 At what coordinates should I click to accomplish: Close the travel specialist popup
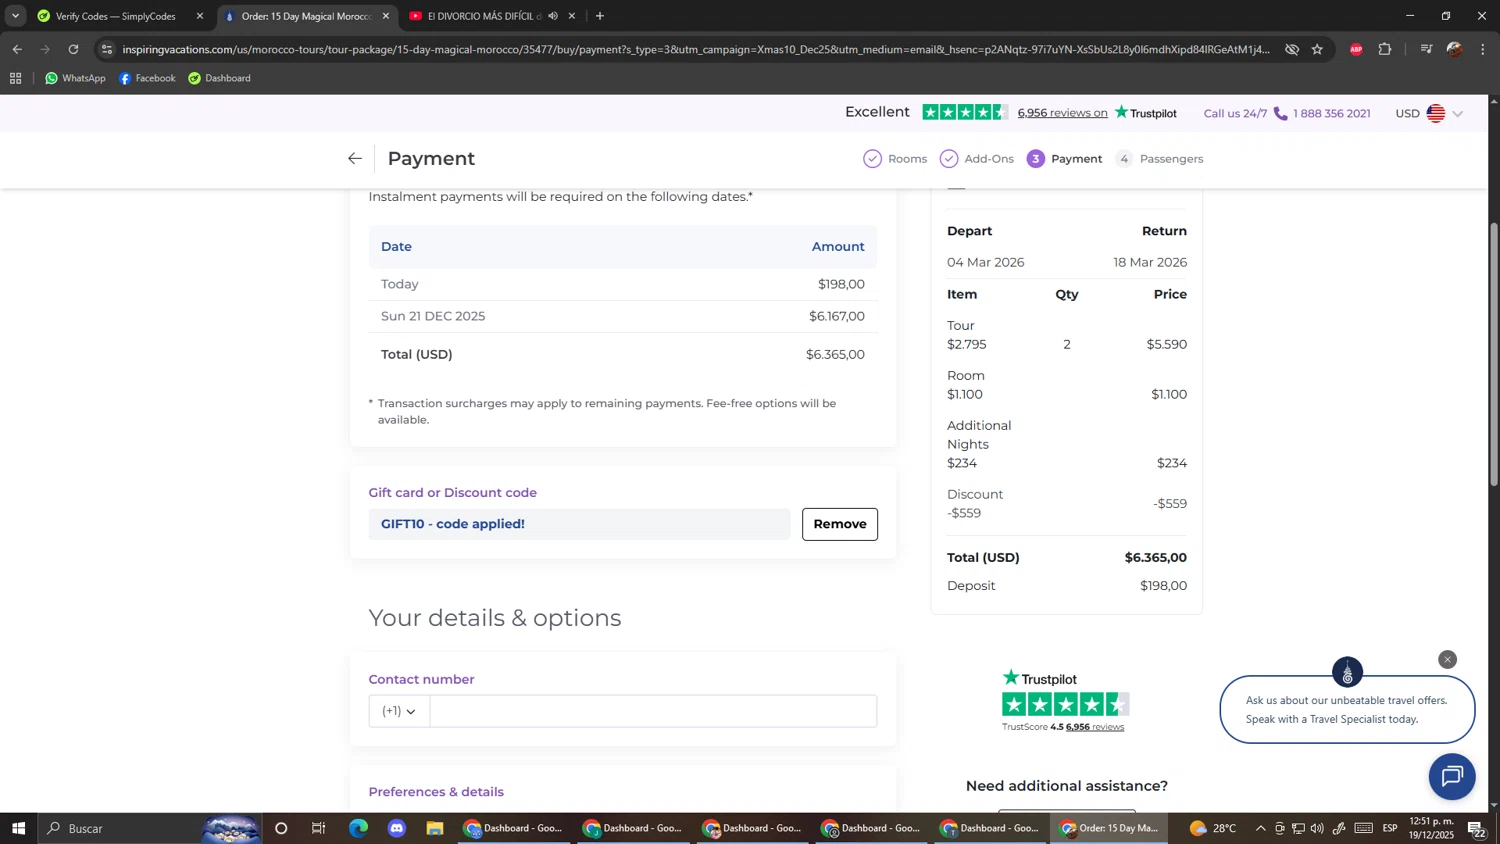point(1447,660)
